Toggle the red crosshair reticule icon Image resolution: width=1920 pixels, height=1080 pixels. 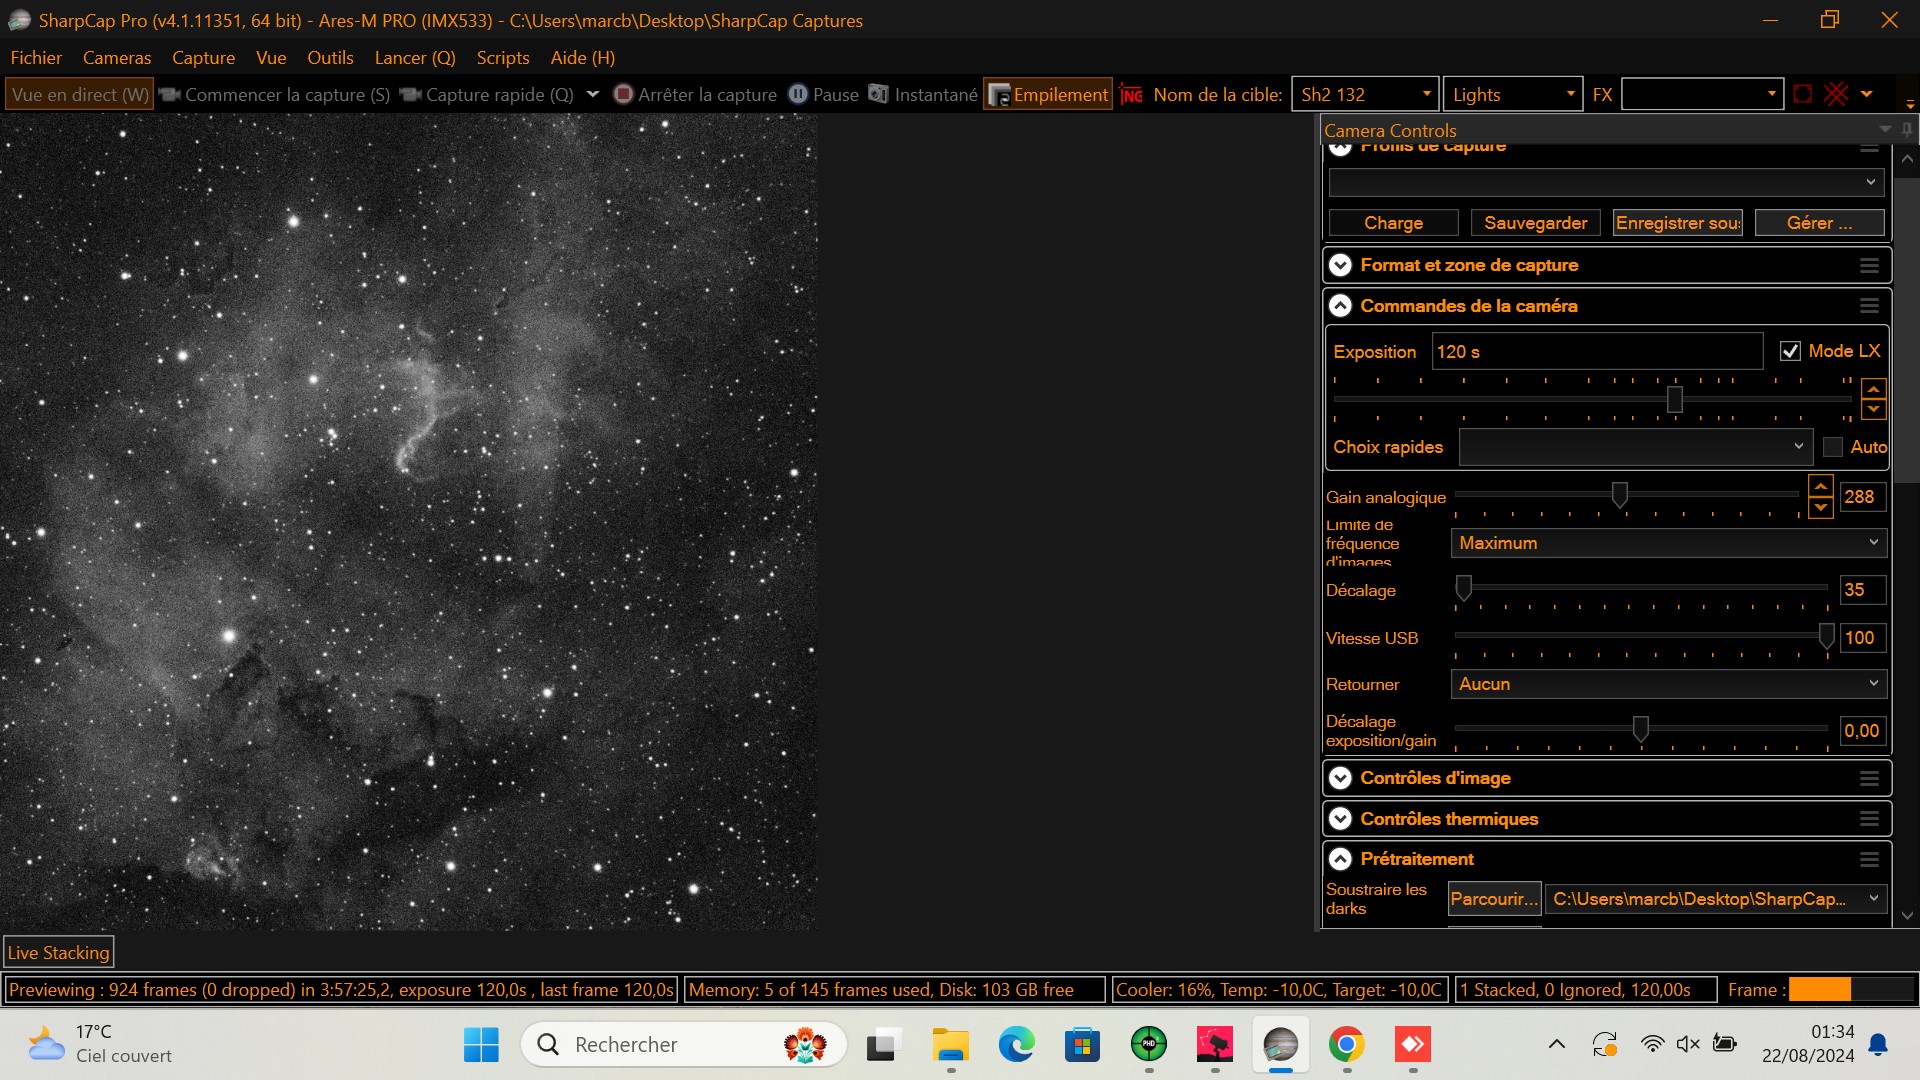coord(1836,94)
